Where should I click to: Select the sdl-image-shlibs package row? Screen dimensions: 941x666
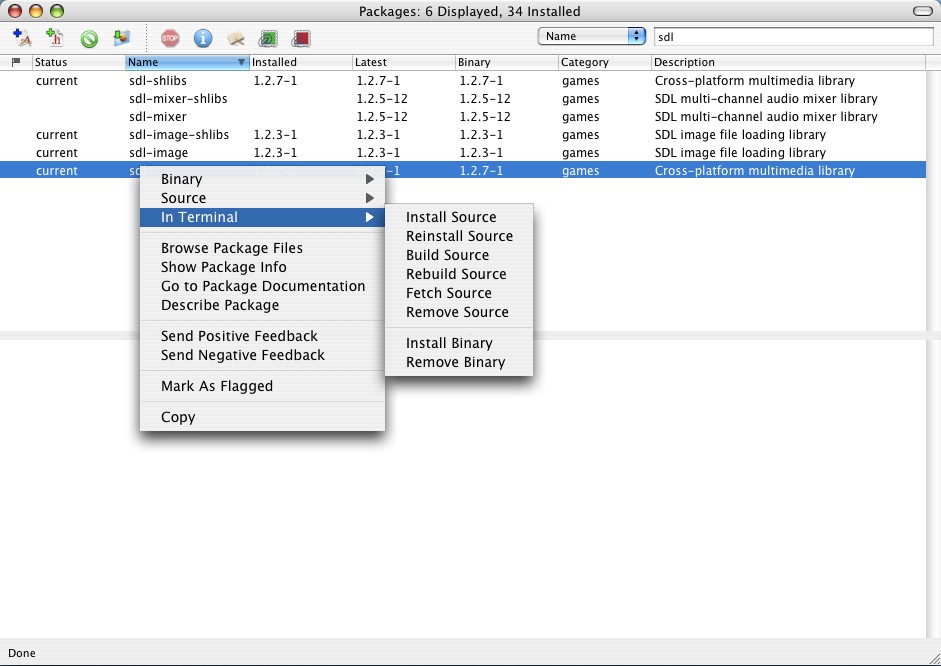tap(463, 134)
